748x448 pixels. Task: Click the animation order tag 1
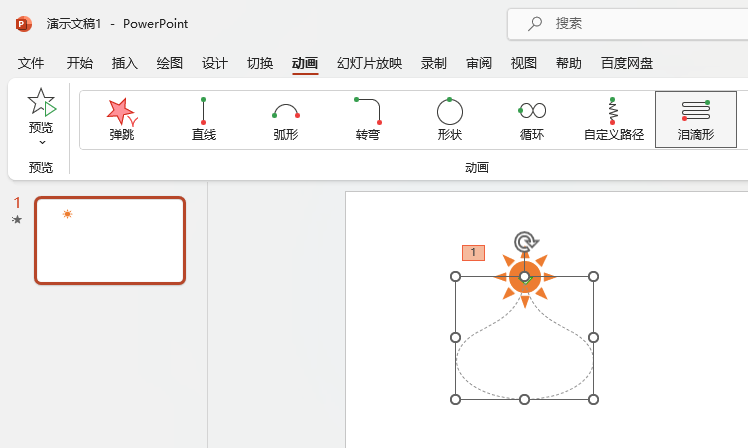point(473,252)
